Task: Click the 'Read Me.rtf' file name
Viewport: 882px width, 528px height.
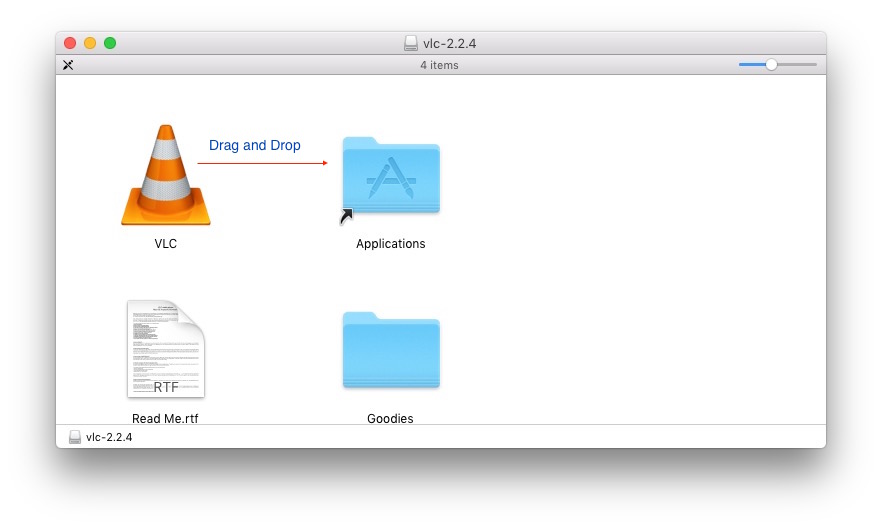Action: (165, 418)
